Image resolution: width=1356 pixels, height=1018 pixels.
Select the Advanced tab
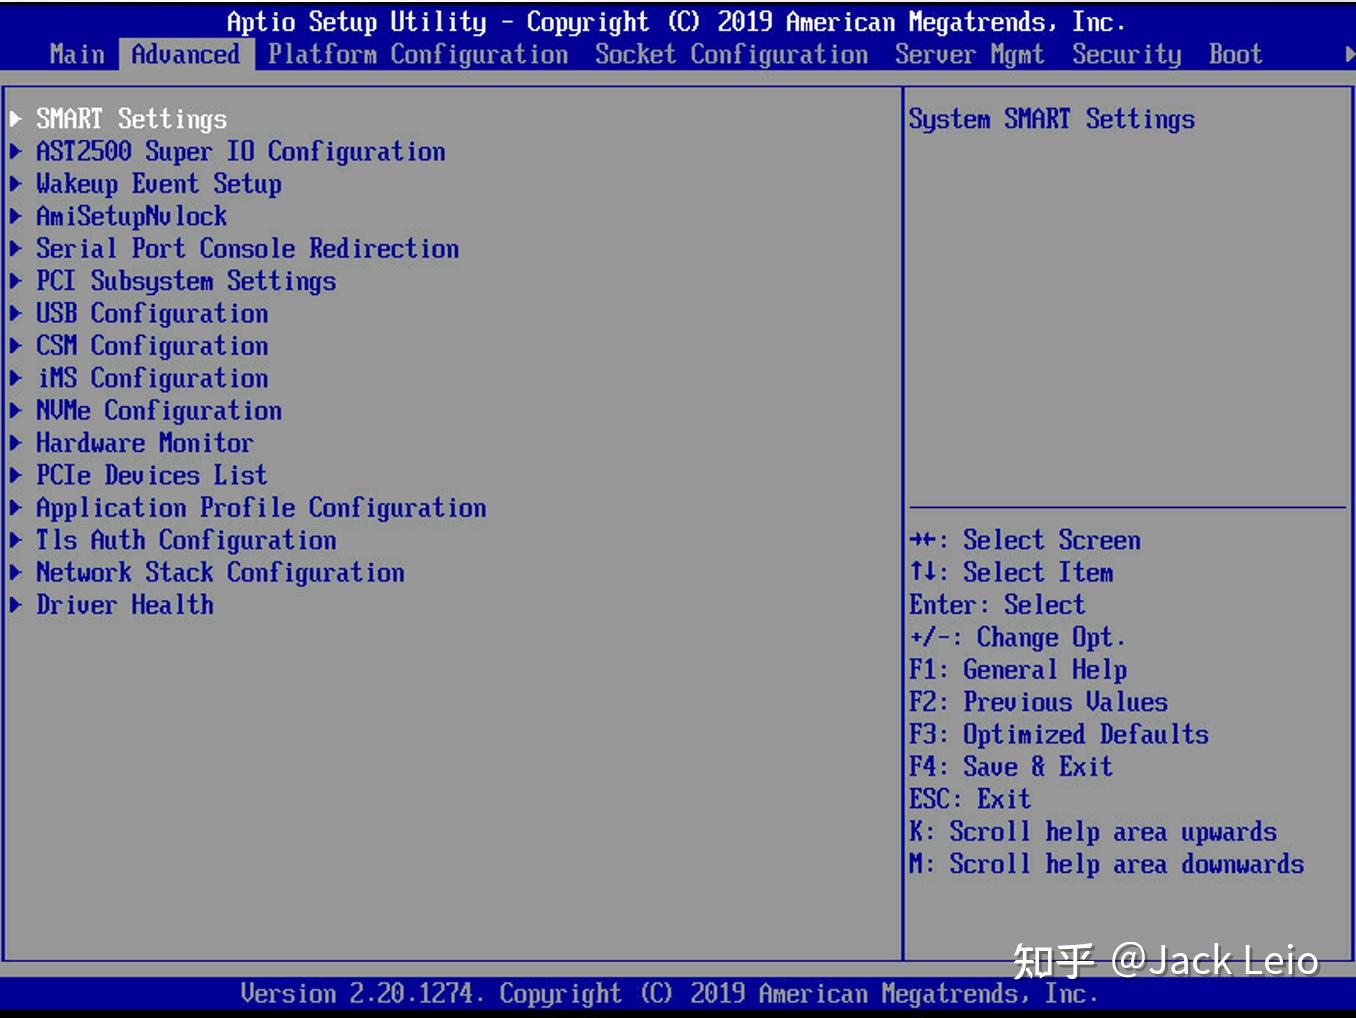[186, 54]
